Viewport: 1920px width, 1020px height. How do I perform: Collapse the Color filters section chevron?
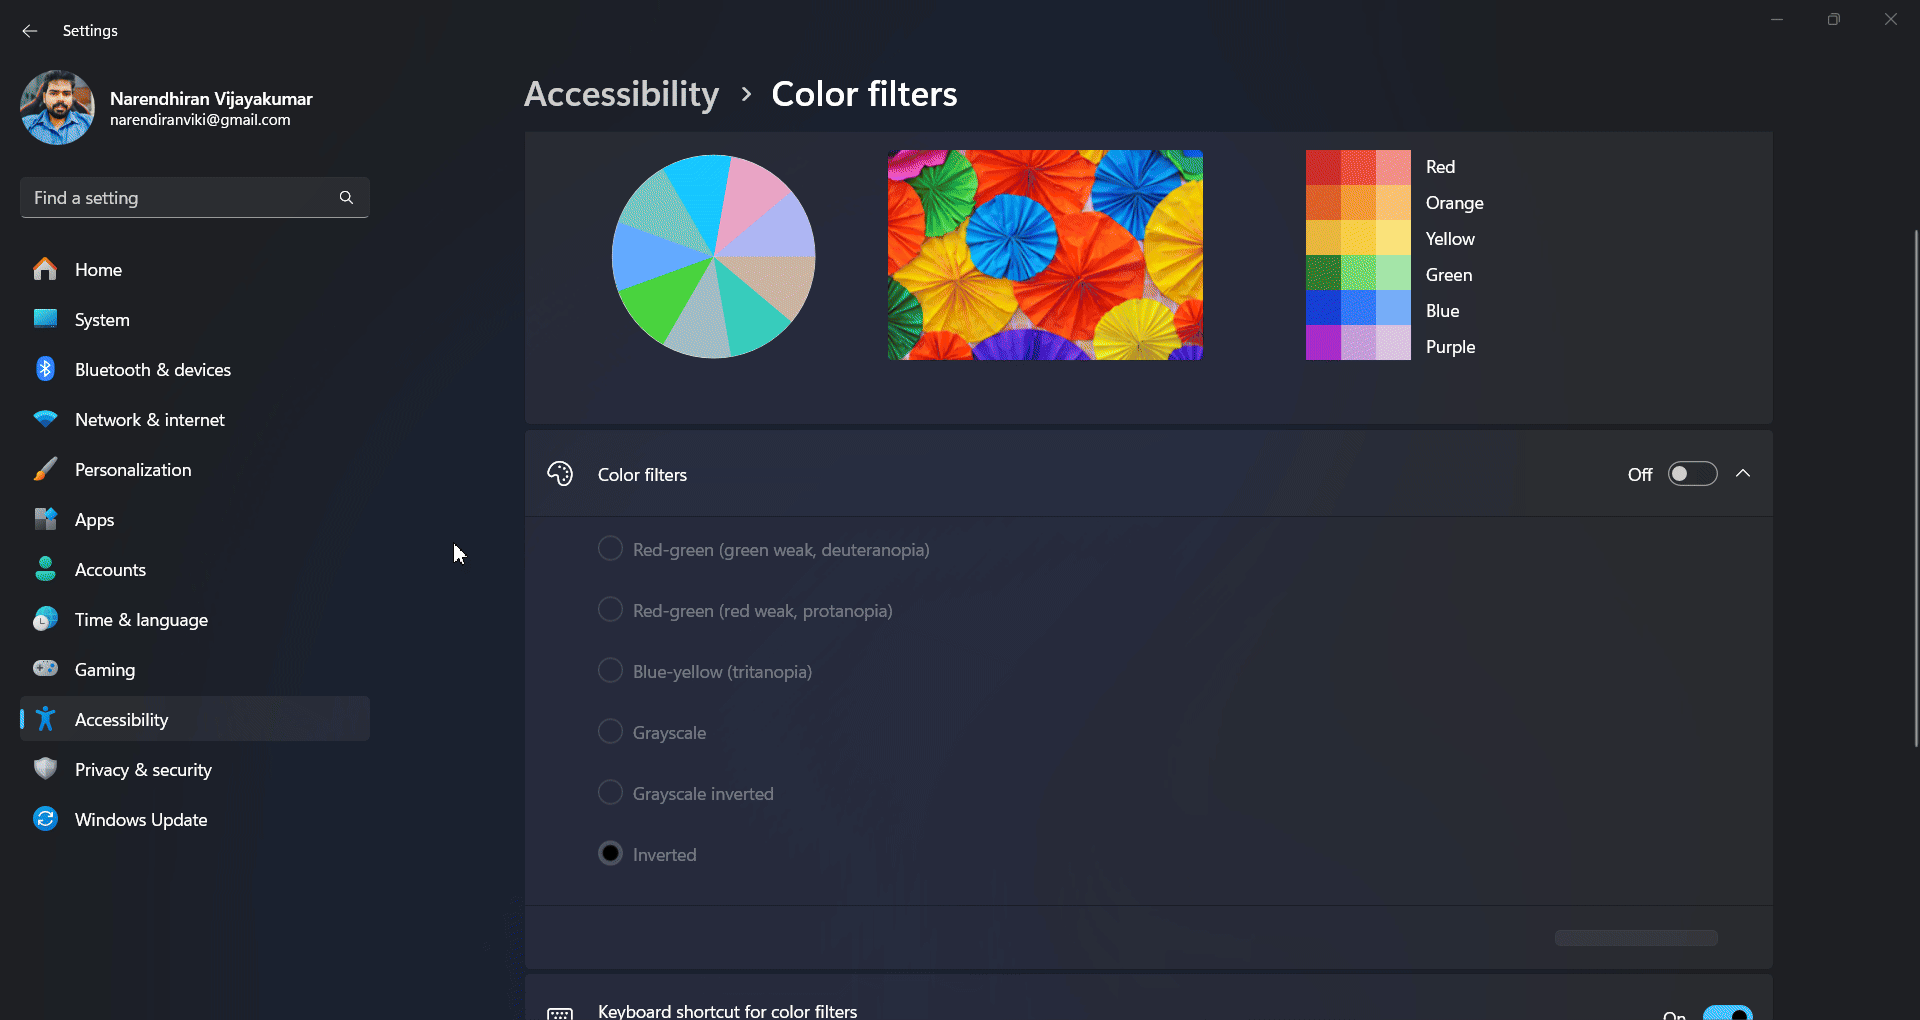click(x=1743, y=474)
